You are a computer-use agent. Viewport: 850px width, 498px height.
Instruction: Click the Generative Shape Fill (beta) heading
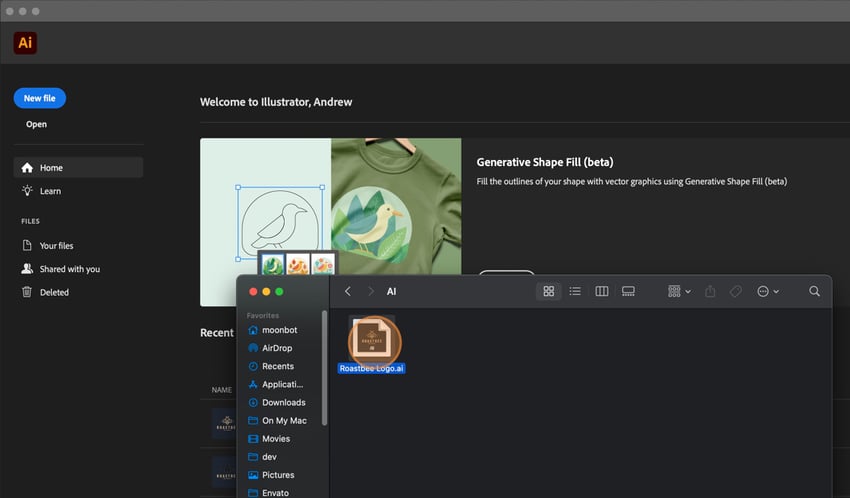click(545, 162)
